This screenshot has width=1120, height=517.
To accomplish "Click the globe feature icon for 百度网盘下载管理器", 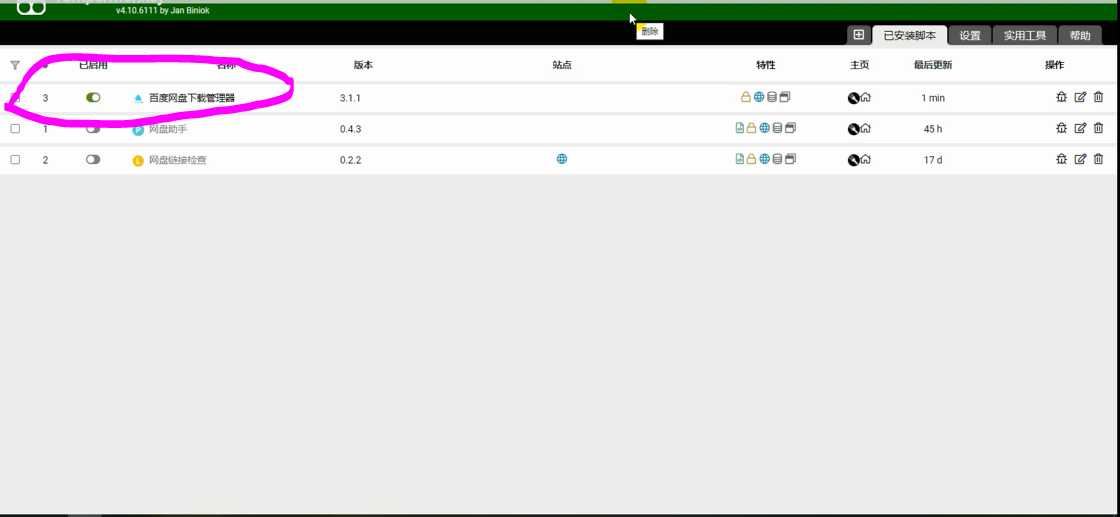I will [759, 96].
